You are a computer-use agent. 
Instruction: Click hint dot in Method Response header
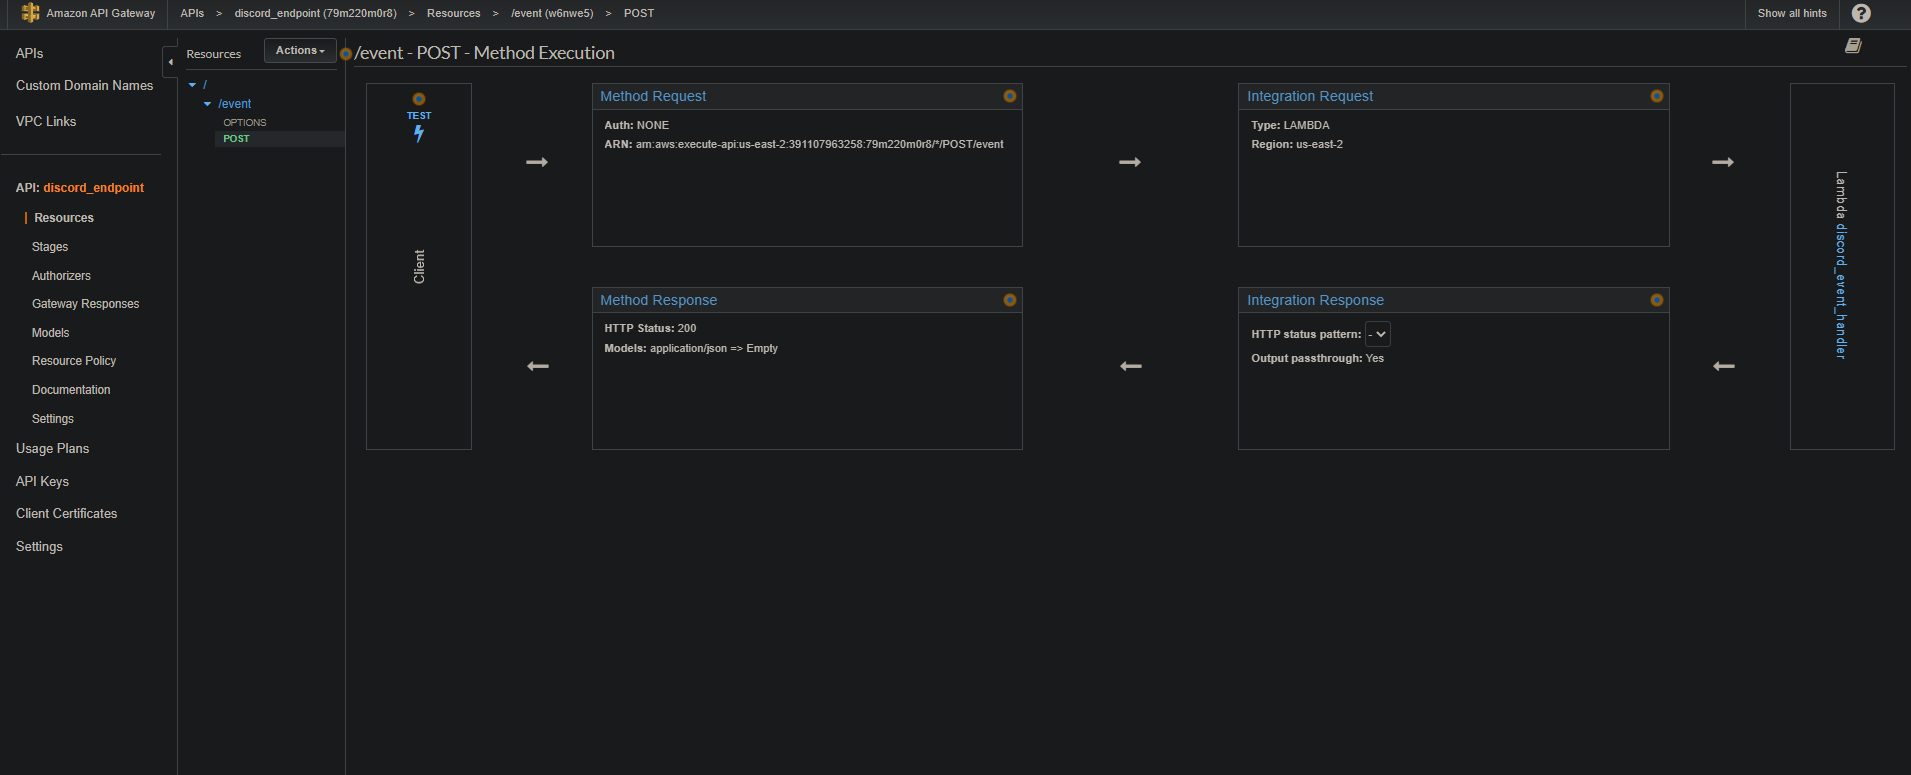(1010, 300)
